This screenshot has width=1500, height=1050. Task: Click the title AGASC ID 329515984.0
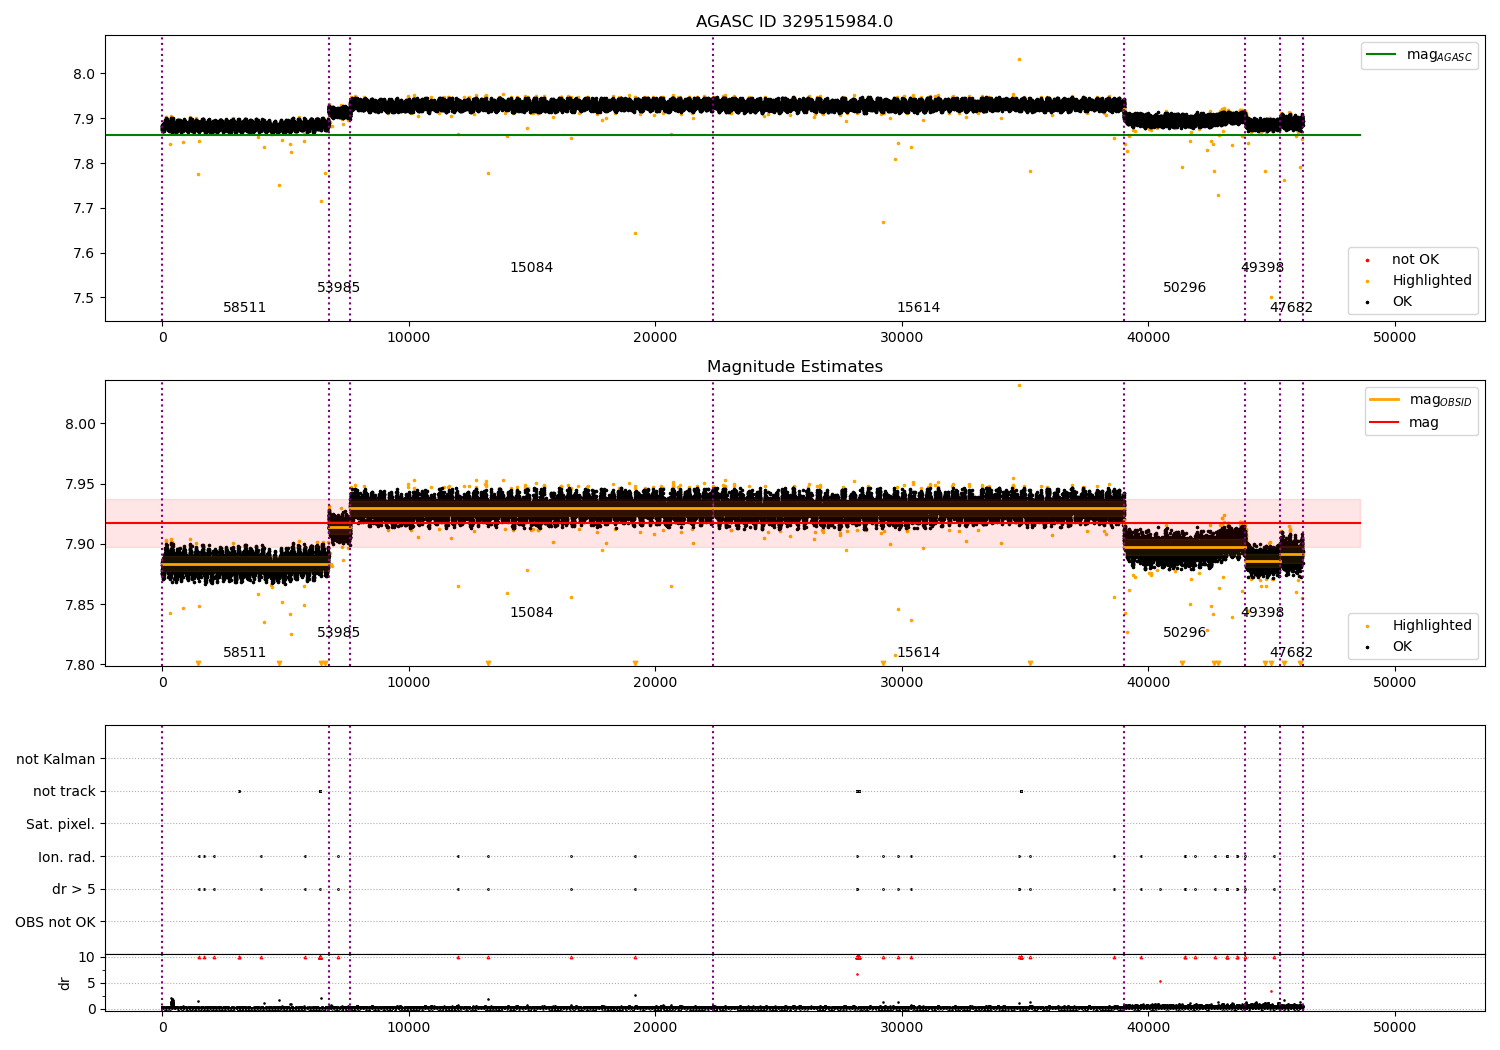[794, 22]
